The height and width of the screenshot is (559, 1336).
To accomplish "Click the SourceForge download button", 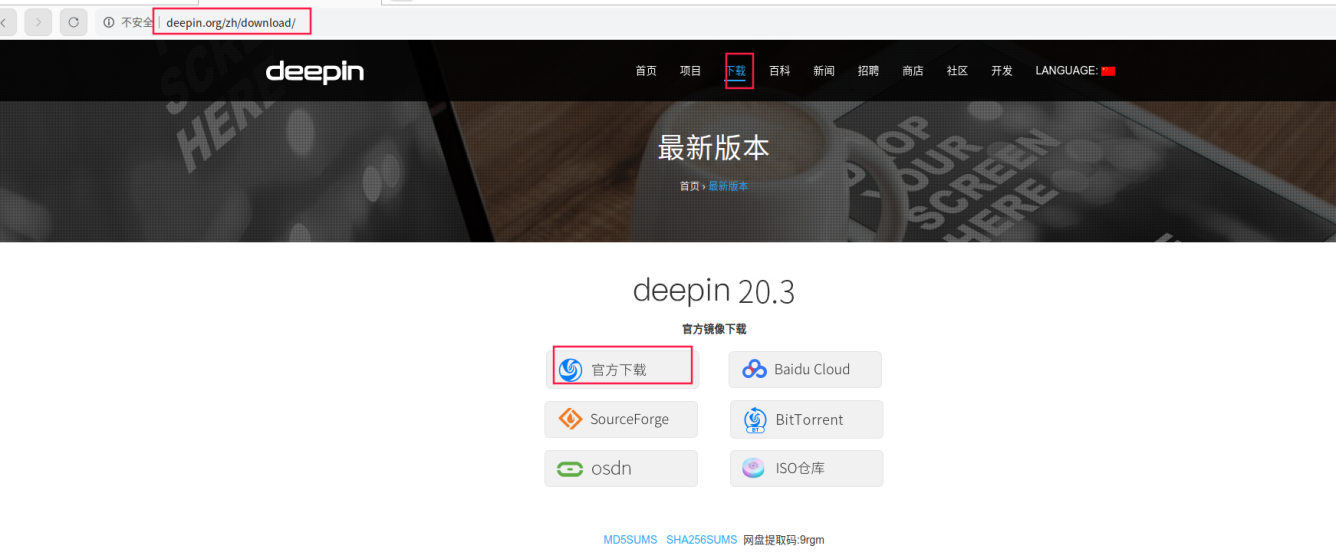I will point(621,419).
